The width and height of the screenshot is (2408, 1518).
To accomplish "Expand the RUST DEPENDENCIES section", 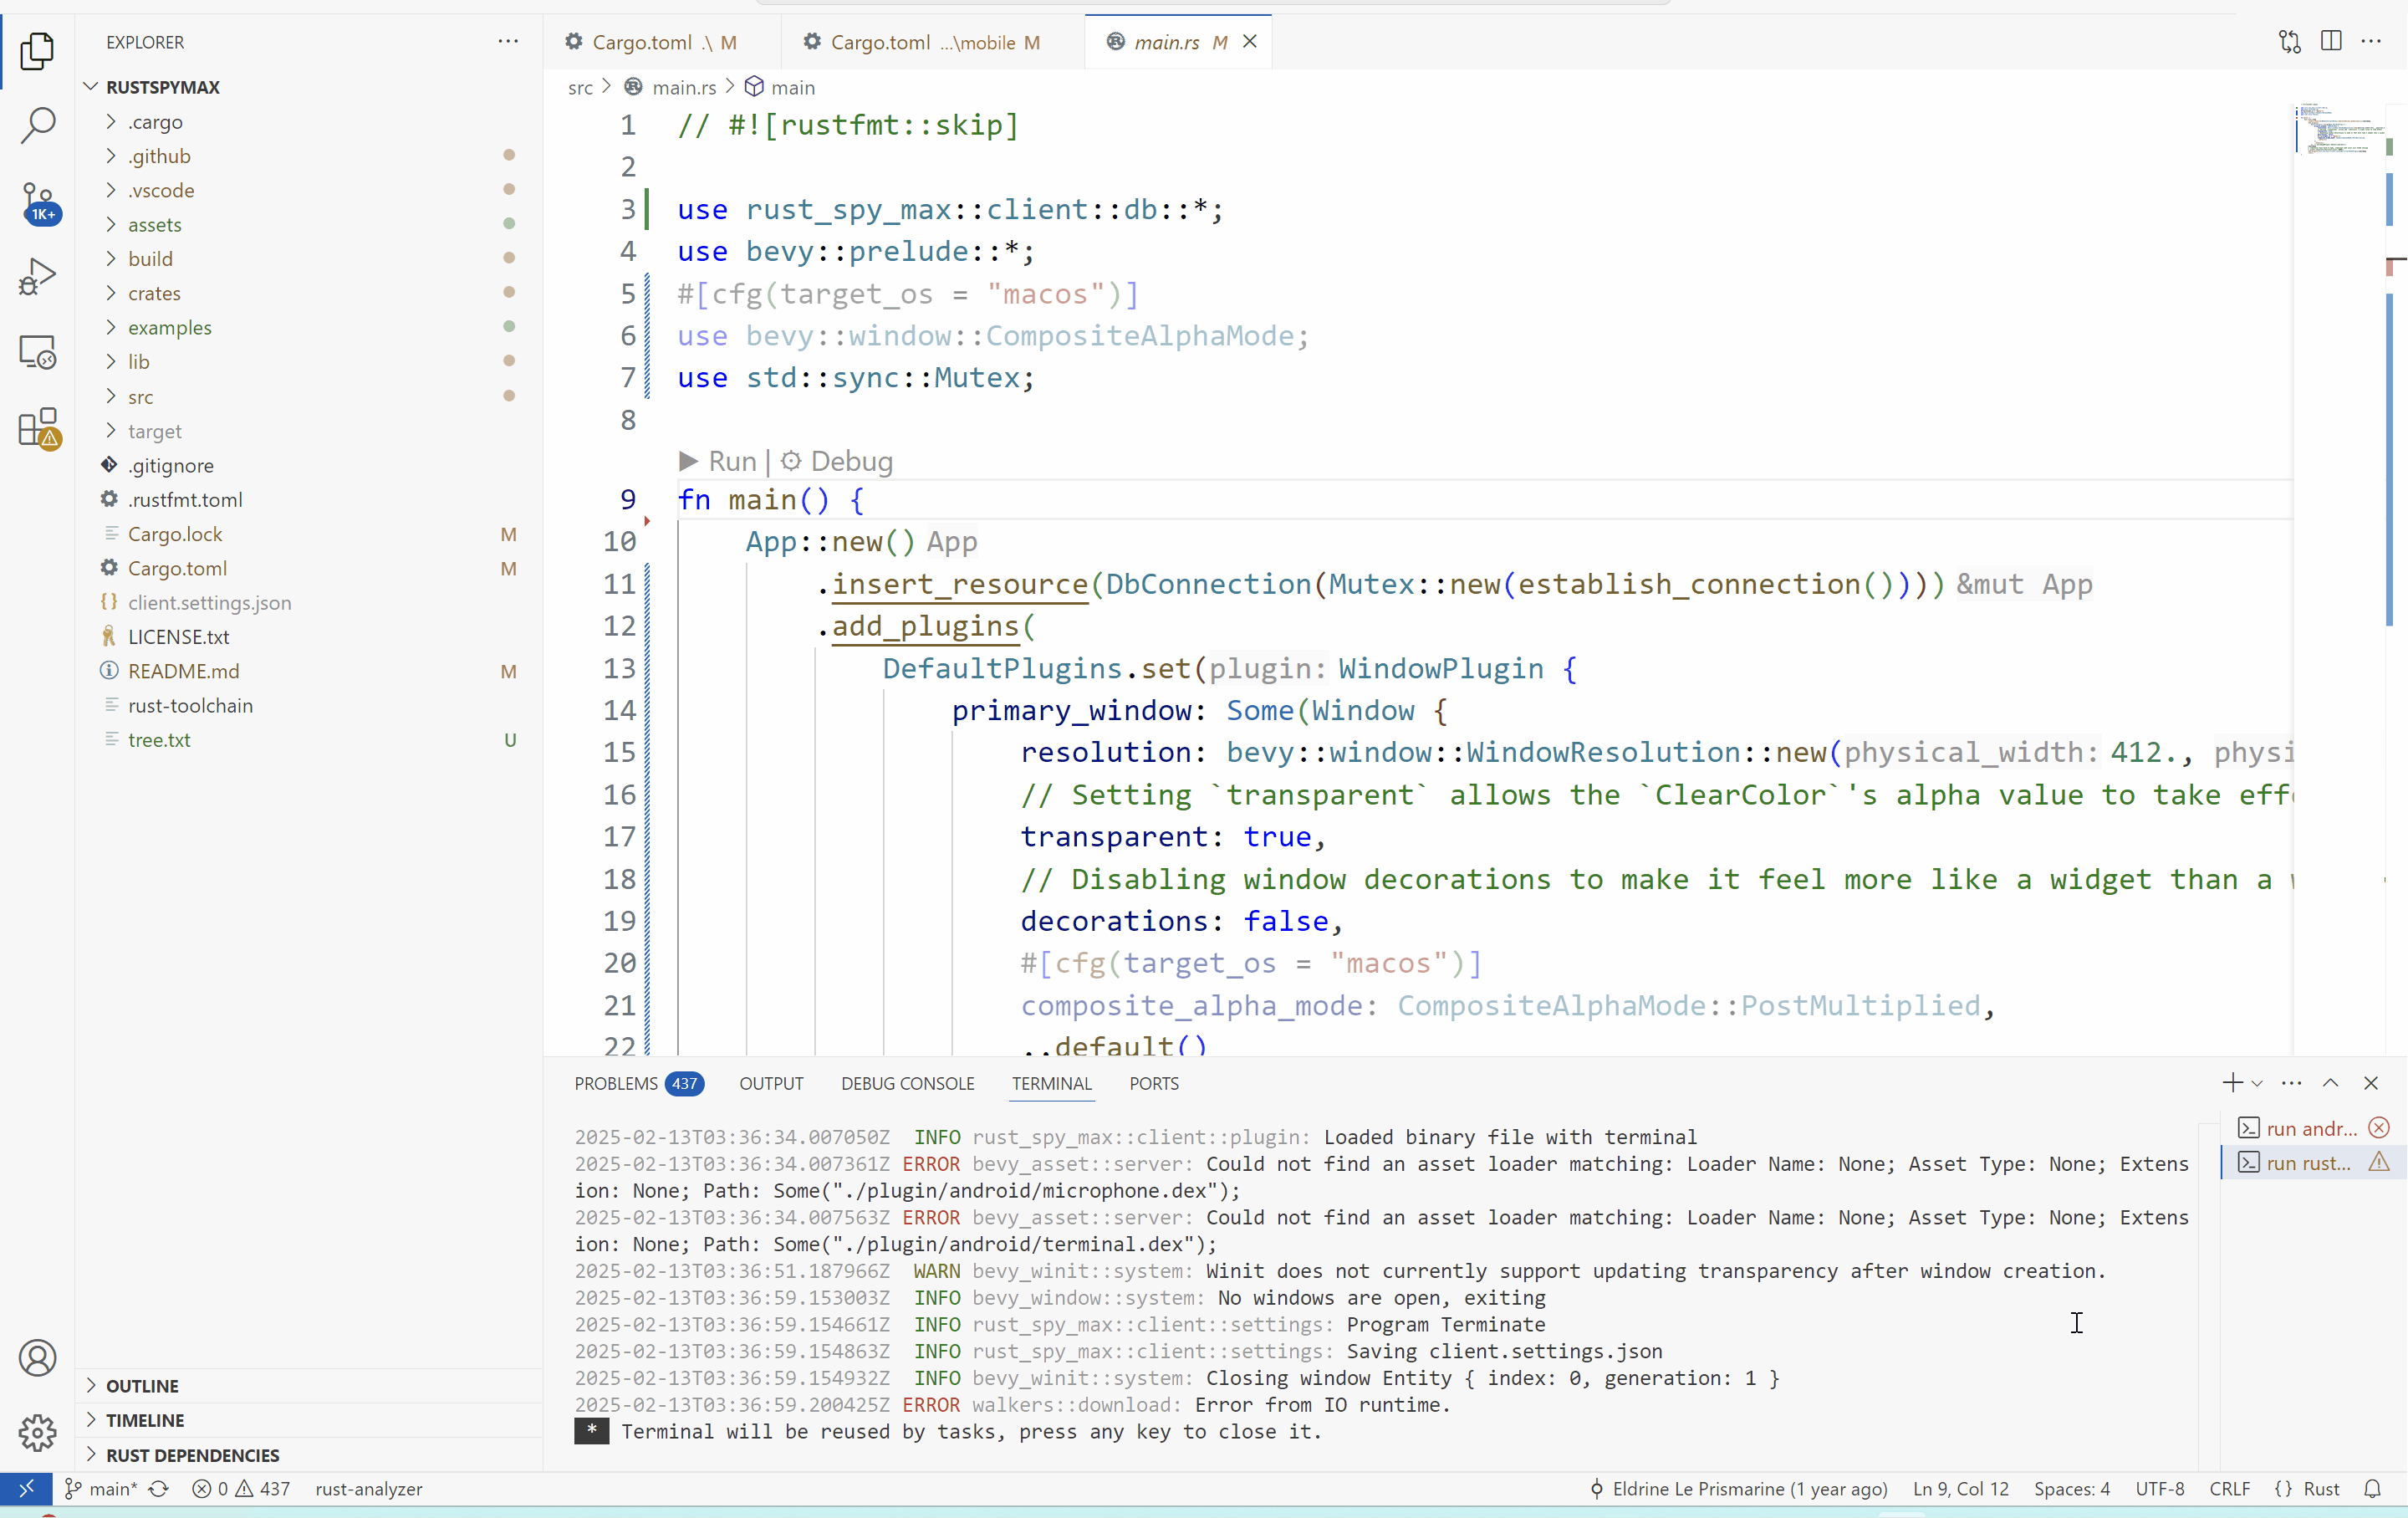I will (310, 1454).
